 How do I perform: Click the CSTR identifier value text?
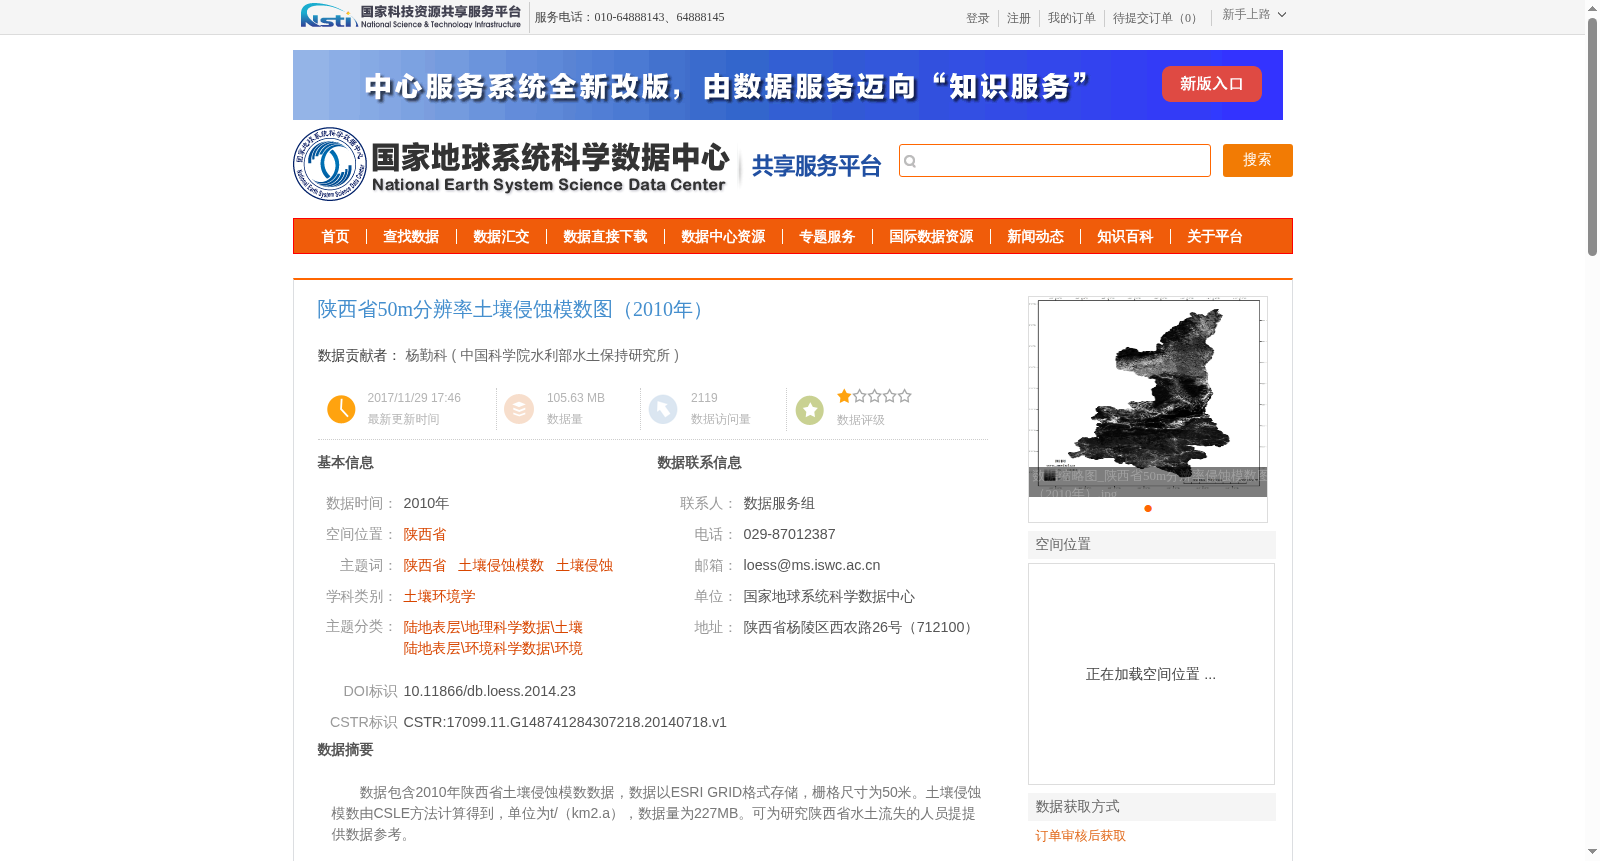565,722
